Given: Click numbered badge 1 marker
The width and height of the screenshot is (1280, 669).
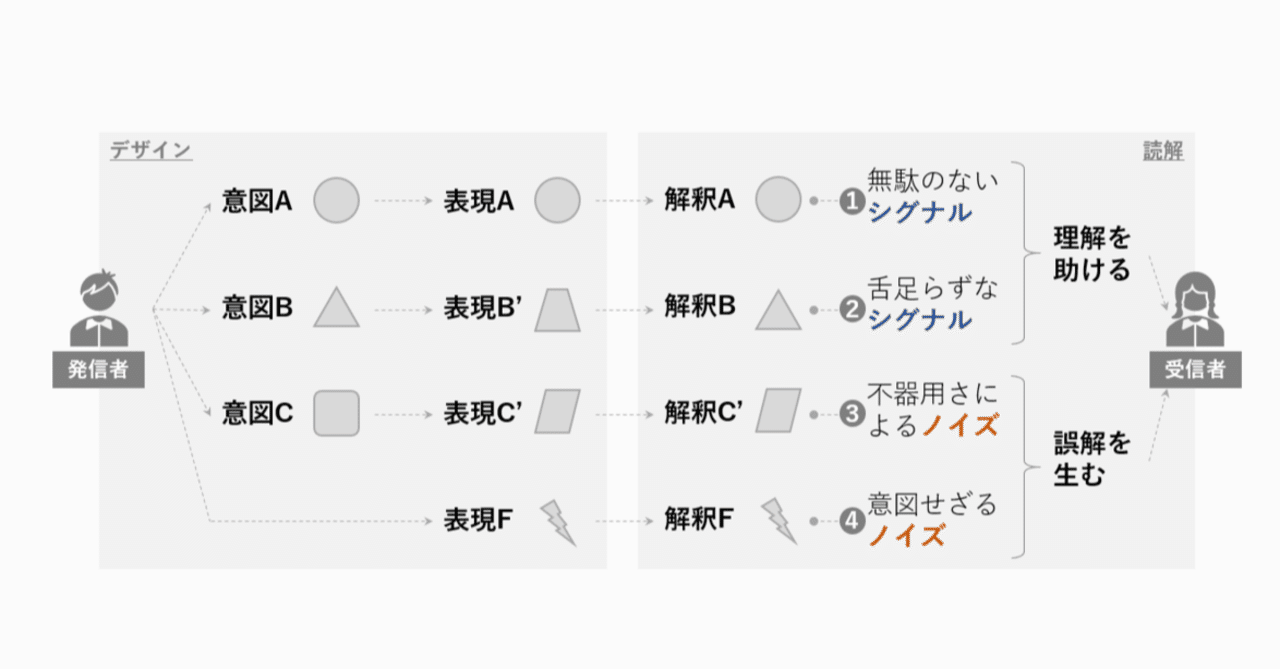Looking at the screenshot, I should point(851,202).
